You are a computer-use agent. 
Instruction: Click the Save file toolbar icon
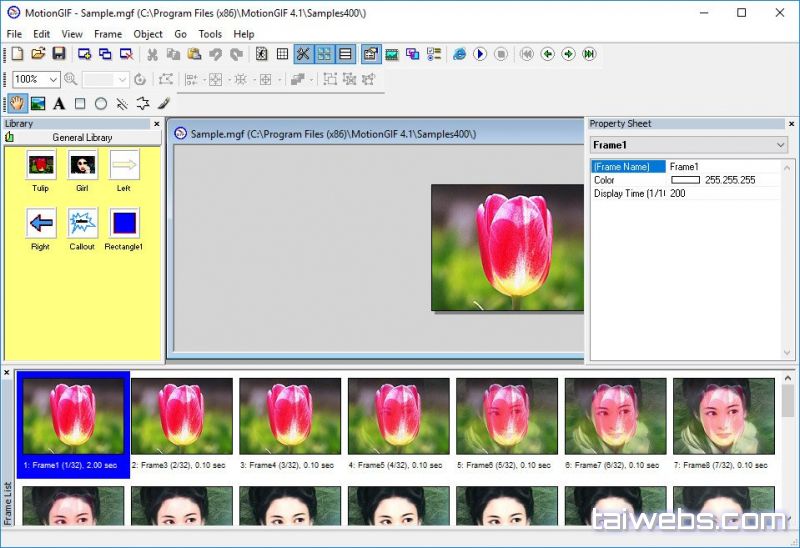59,54
